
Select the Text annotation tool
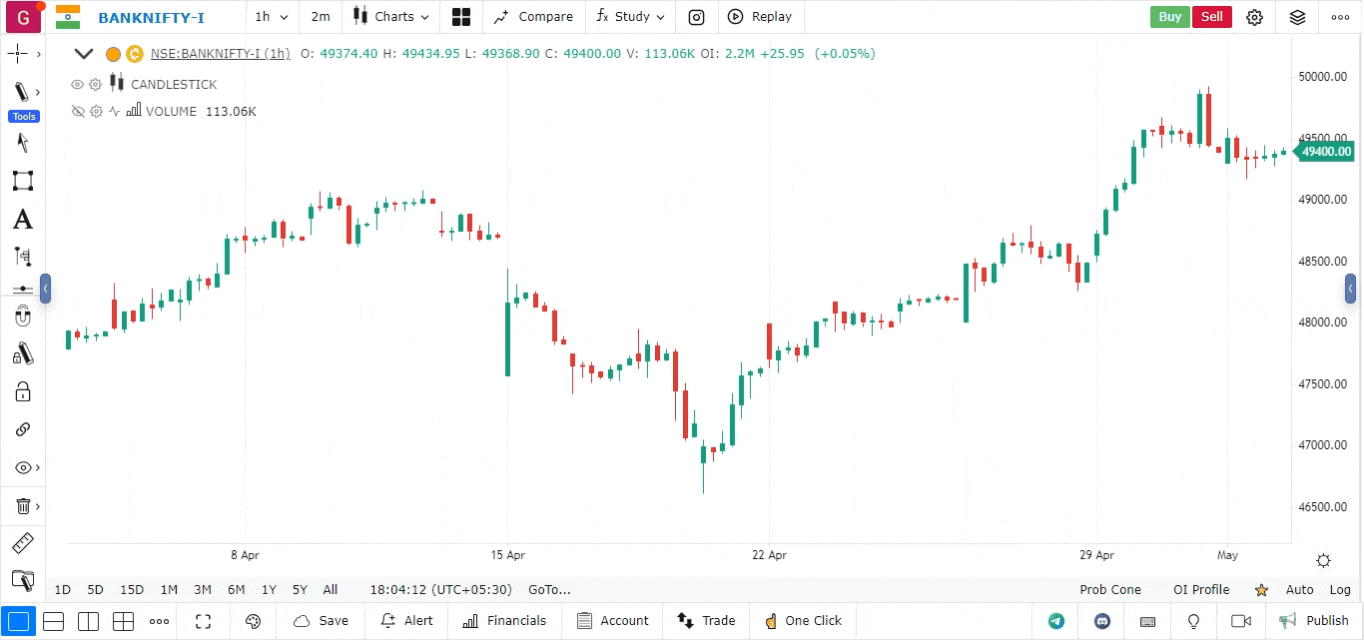click(22, 219)
